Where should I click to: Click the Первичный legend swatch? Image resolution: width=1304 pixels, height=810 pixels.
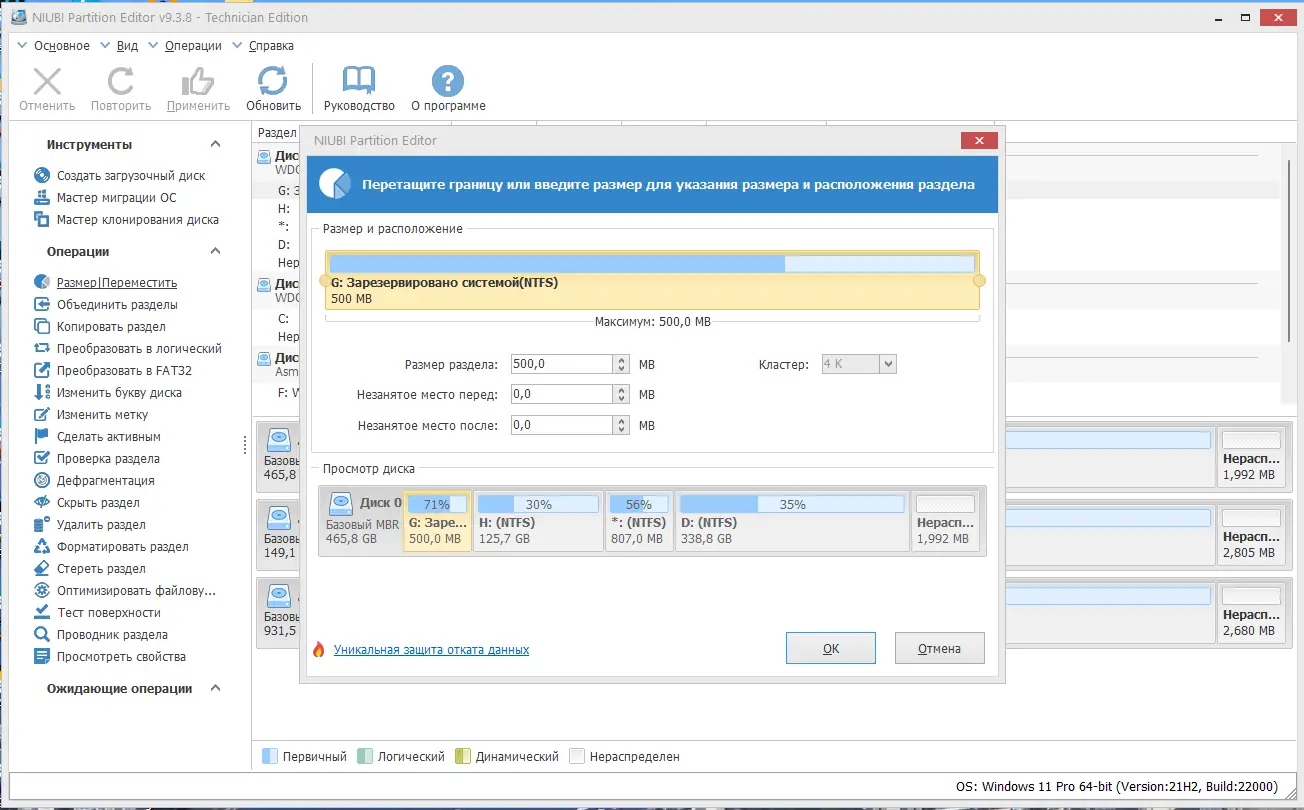point(269,757)
